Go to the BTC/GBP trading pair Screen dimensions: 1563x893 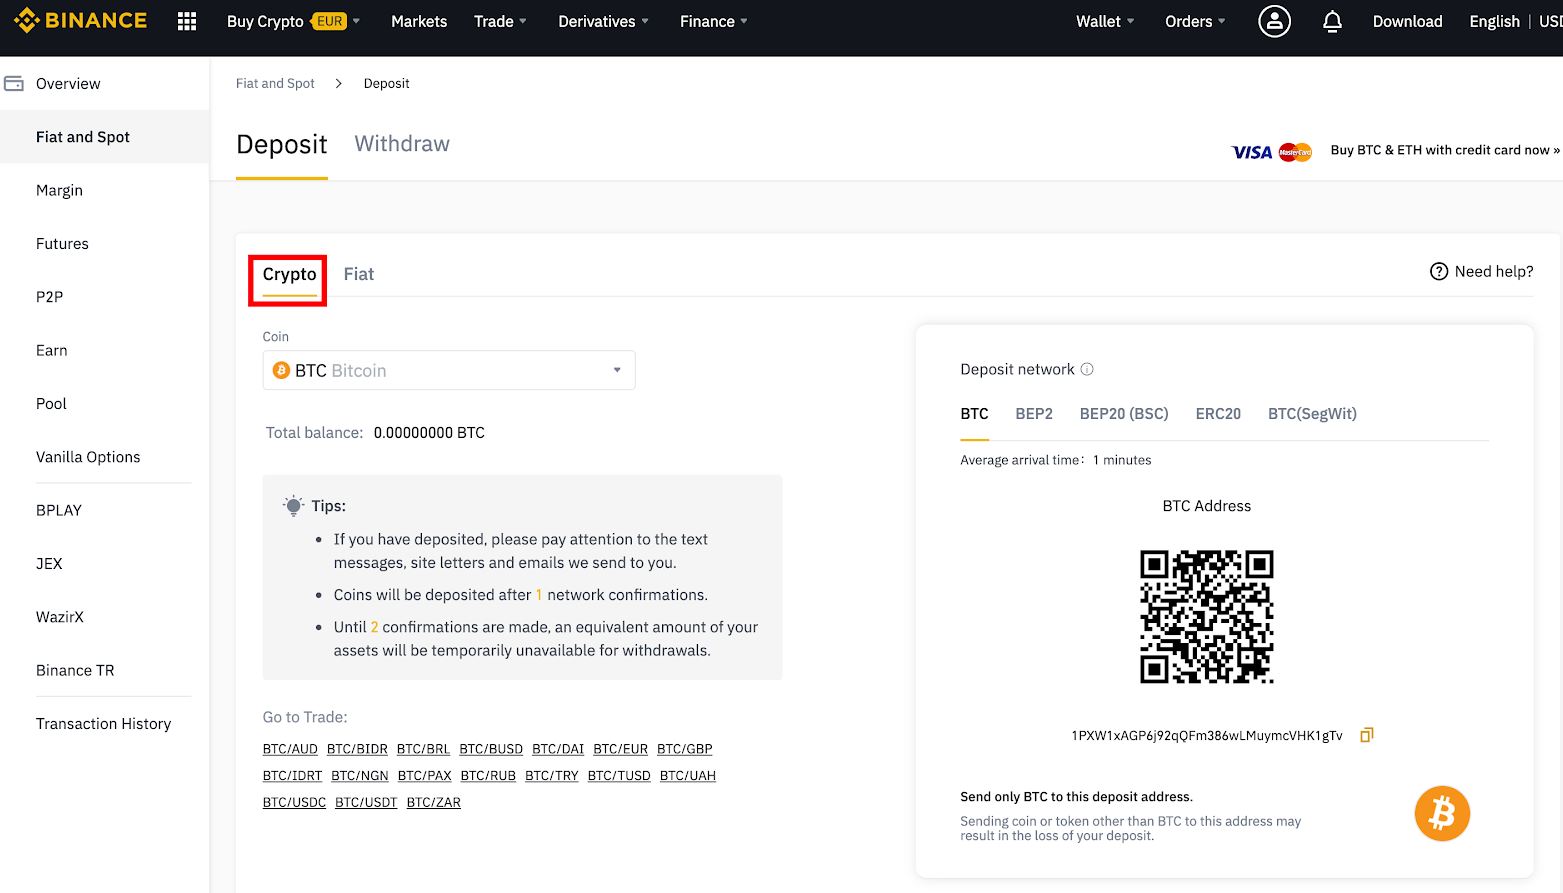(685, 749)
